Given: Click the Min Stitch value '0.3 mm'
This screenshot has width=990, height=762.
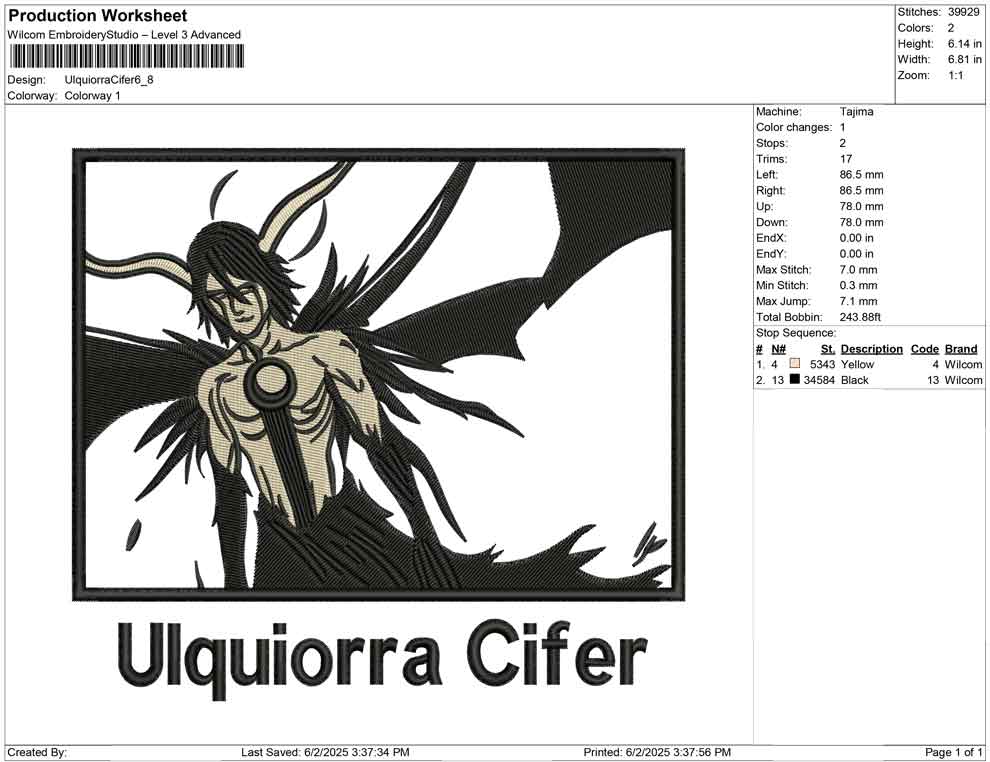Looking at the screenshot, I should click(x=859, y=285).
